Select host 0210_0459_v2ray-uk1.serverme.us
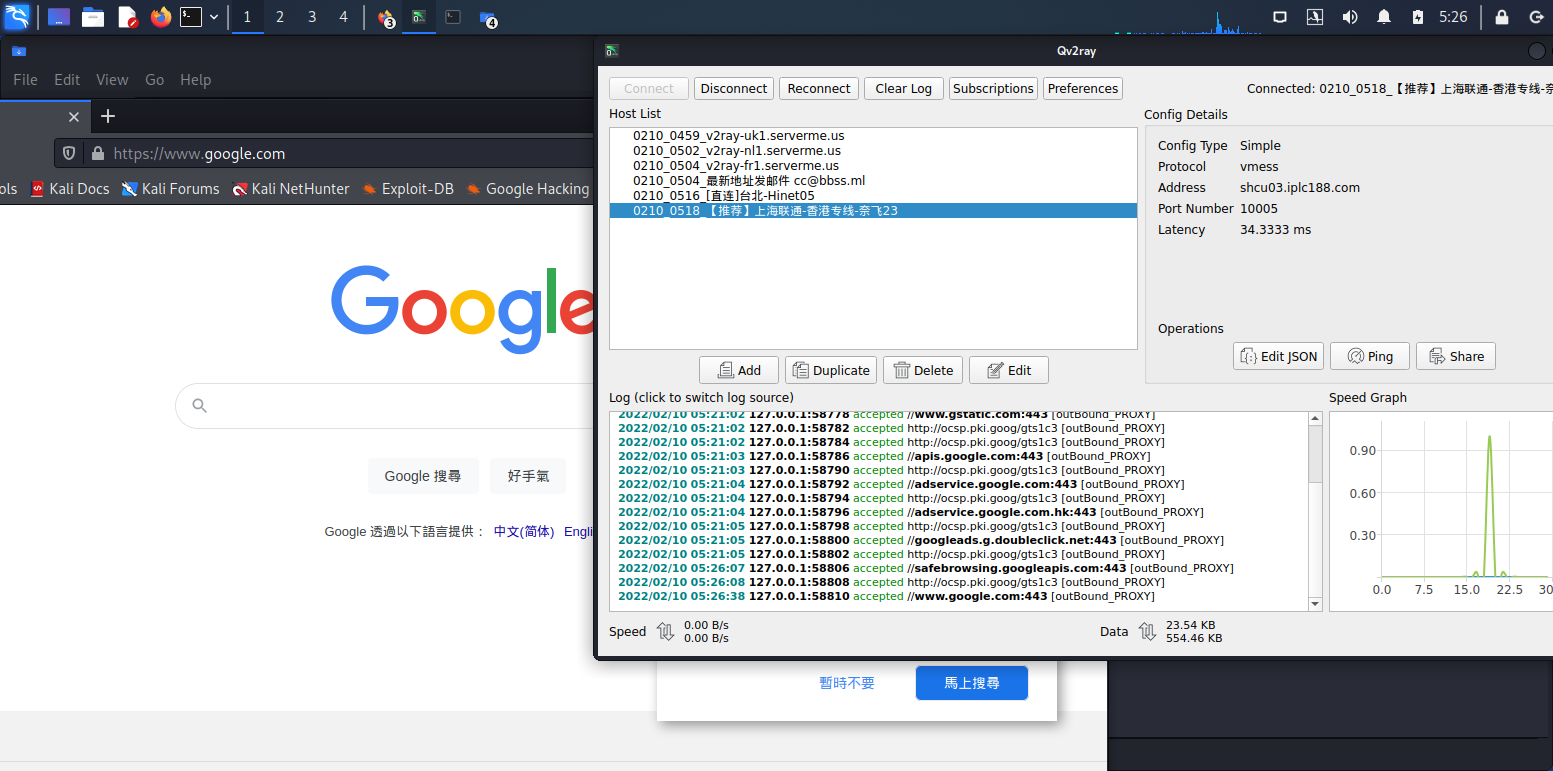Image resolution: width=1553 pixels, height=771 pixels. 873,135
